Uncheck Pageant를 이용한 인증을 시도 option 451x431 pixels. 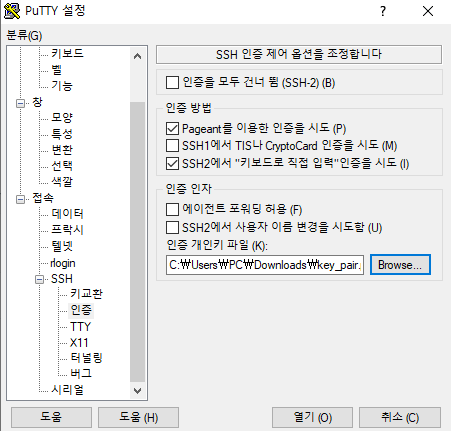pyautogui.click(x=172, y=128)
